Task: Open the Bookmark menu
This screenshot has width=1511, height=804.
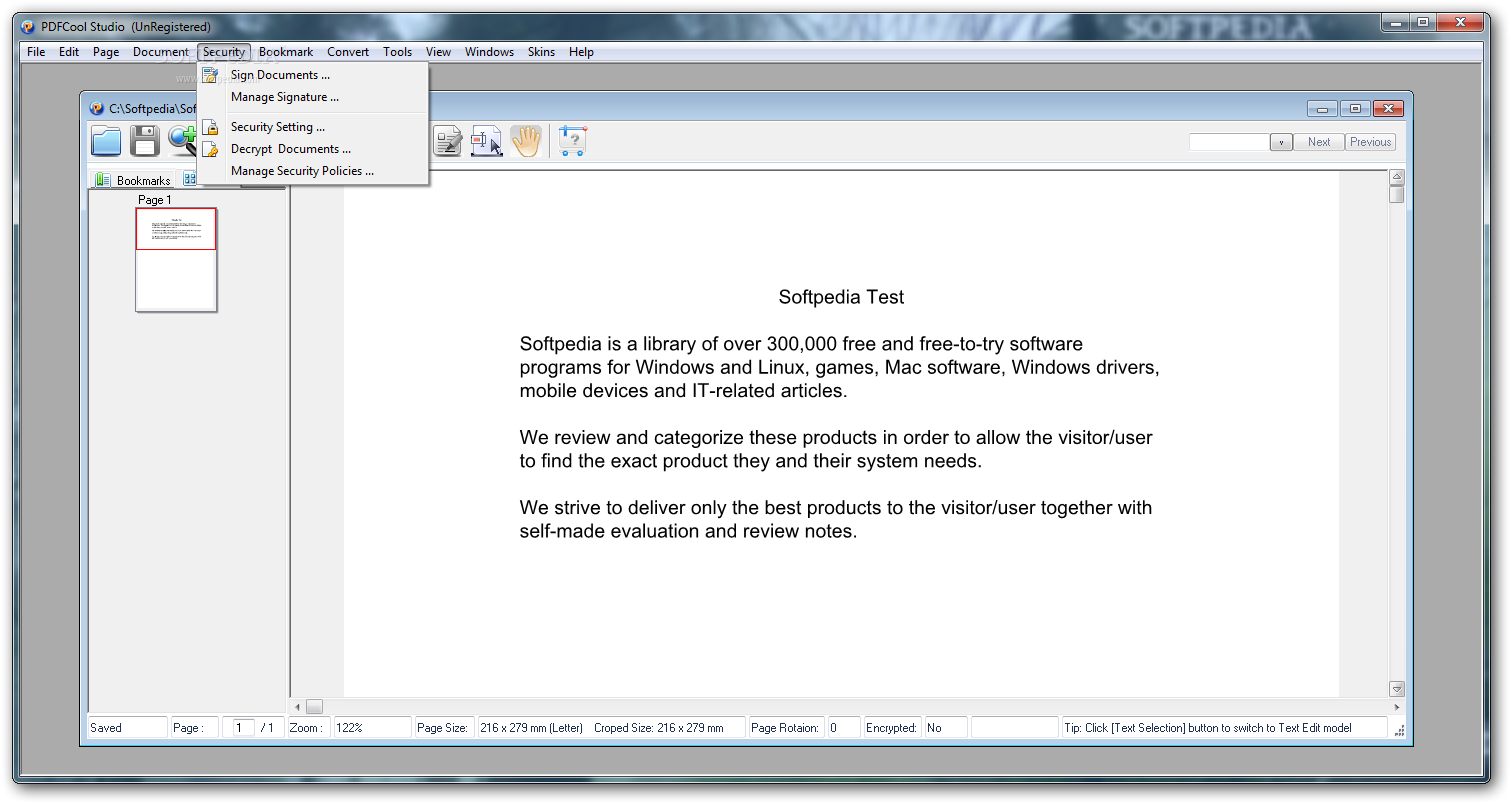Action: pyautogui.click(x=286, y=52)
